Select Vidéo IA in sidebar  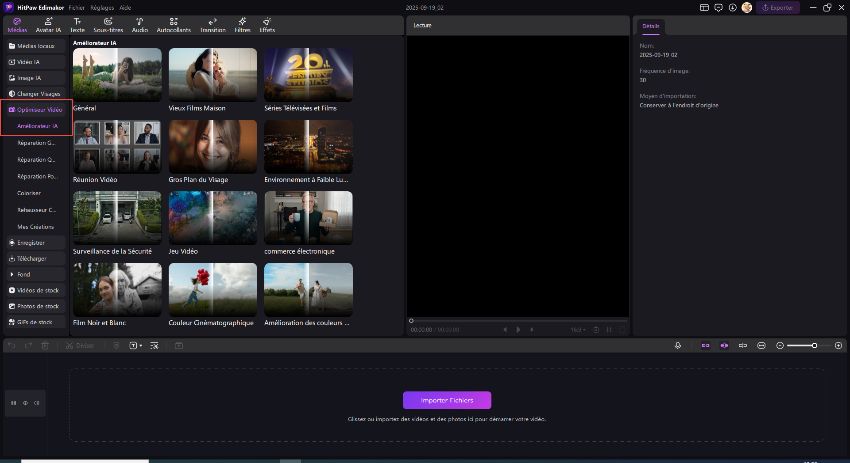click(36, 62)
